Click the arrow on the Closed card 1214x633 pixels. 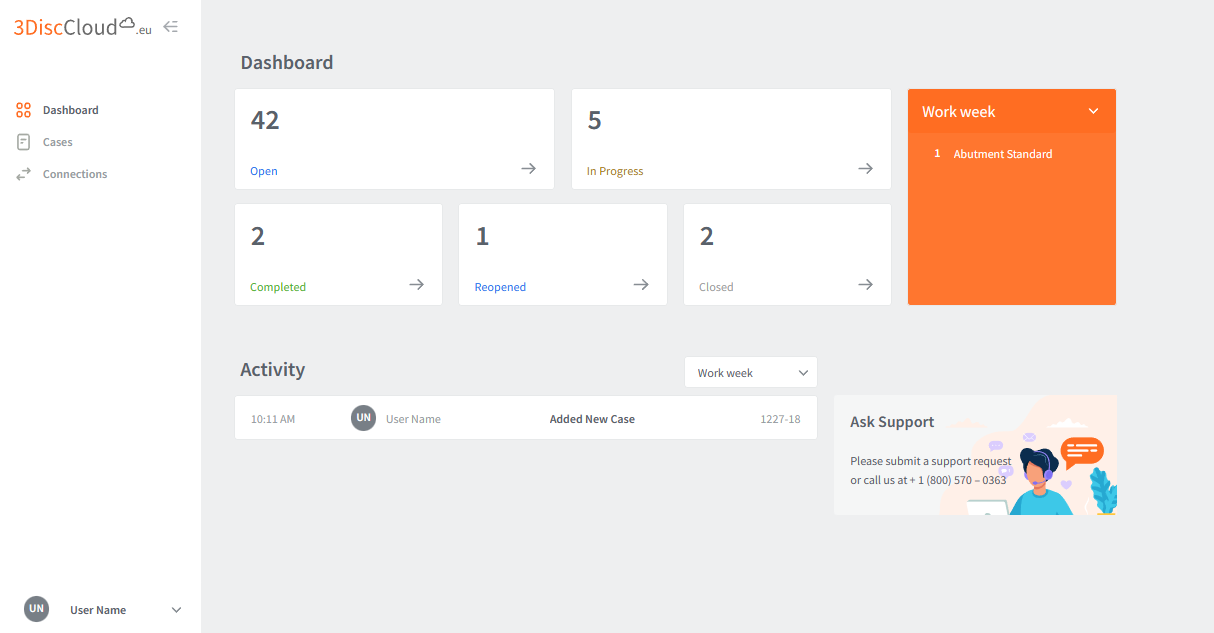[866, 285]
